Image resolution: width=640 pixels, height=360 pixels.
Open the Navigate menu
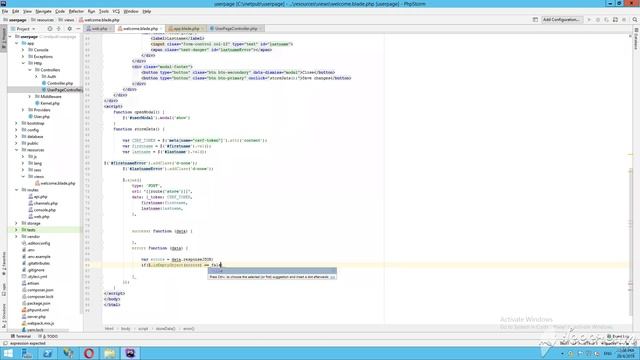point(43,11)
